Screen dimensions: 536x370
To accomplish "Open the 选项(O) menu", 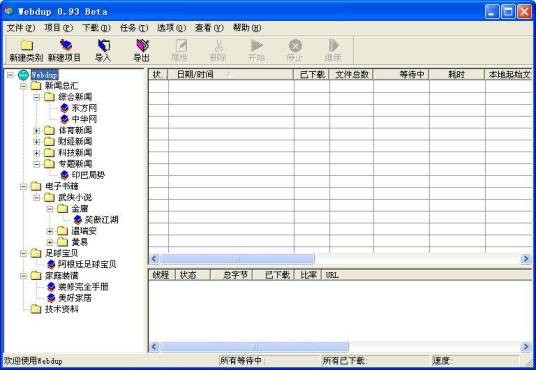I will [x=172, y=28].
